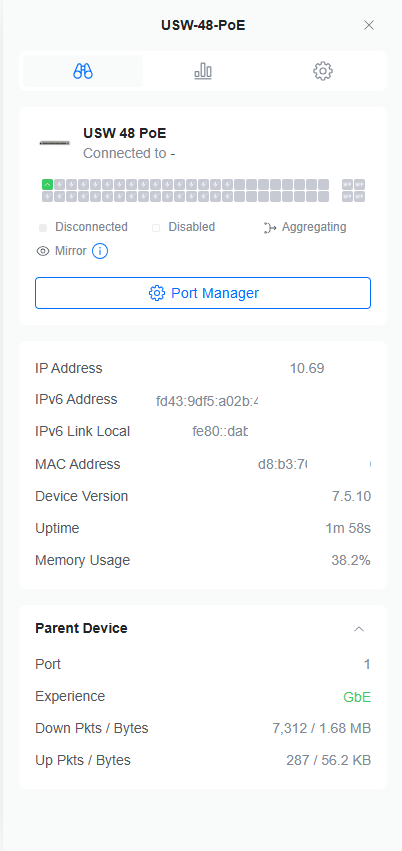Open the device settings gear tab
This screenshot has height=851, width=402.
323,71
